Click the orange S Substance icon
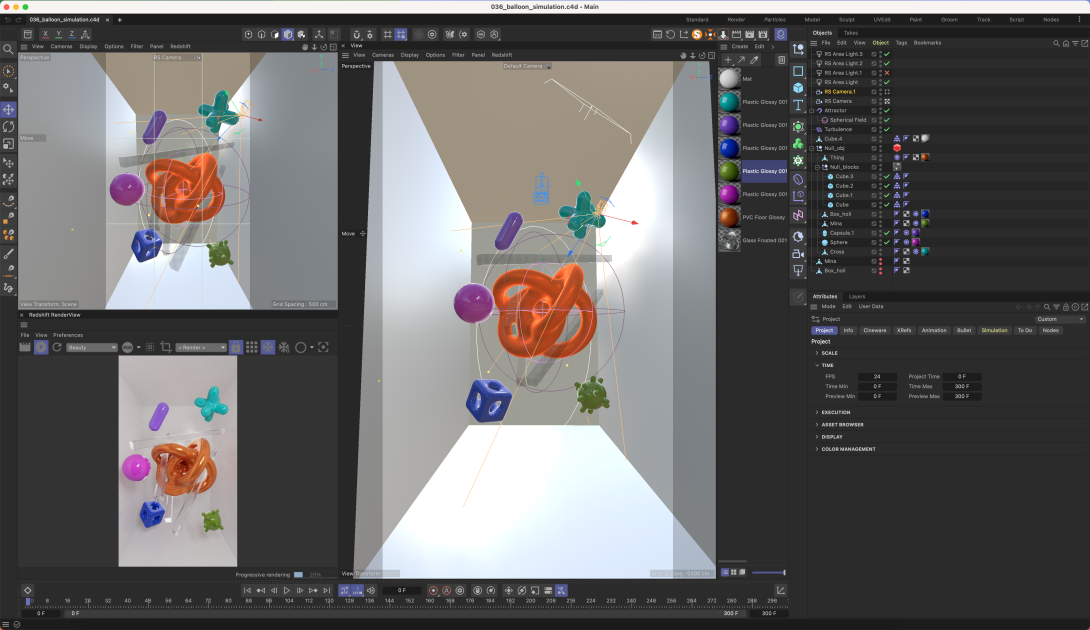This screenshot has height=630, width=1090. point(697,34)
